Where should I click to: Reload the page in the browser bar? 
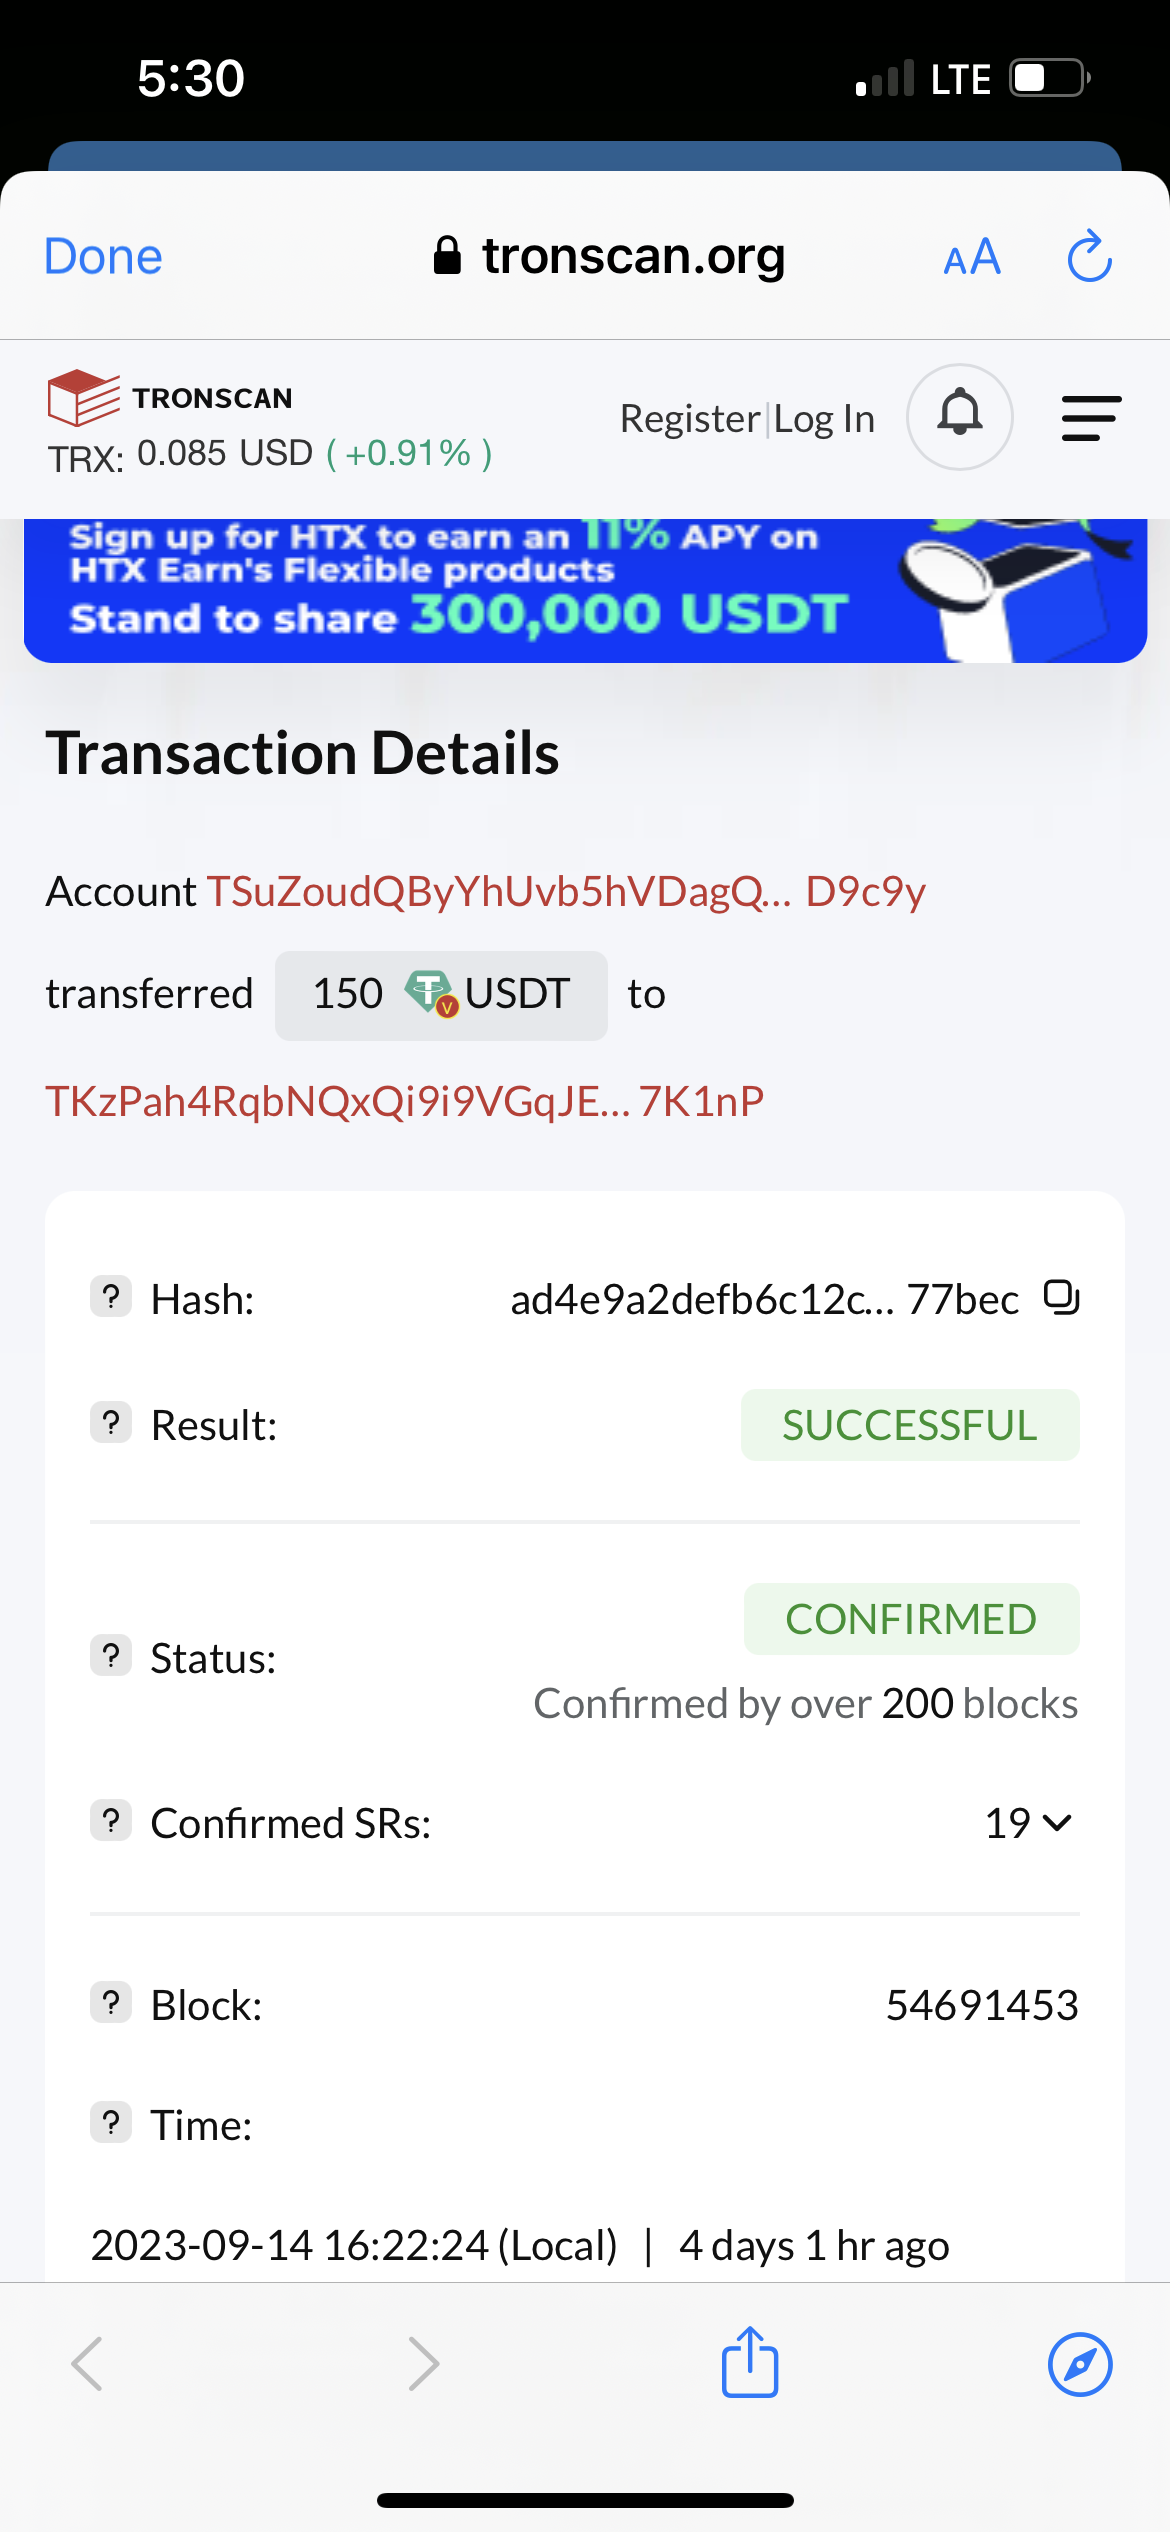1089,257
